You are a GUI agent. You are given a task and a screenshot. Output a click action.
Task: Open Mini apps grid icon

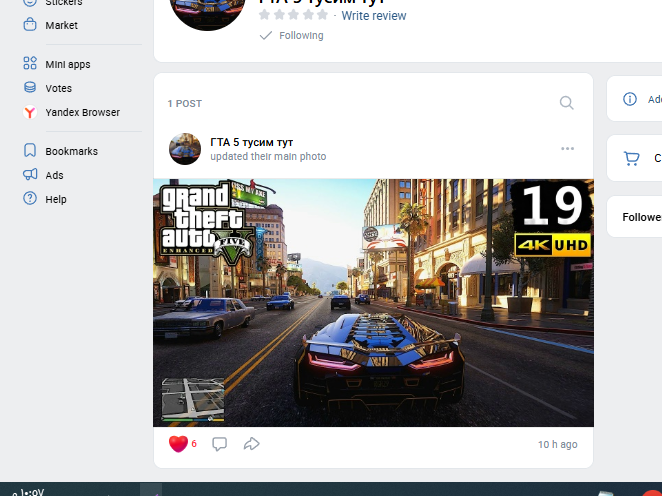click(30, 63)
